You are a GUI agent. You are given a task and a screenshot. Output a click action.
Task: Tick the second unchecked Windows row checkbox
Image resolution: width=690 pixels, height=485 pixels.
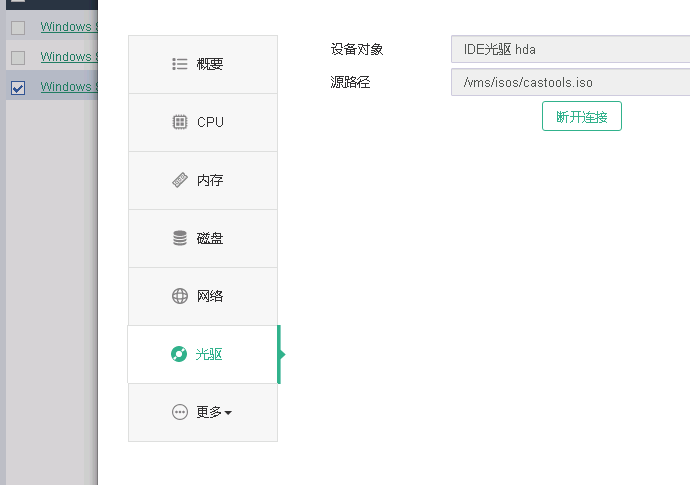(x=18, y=58)
